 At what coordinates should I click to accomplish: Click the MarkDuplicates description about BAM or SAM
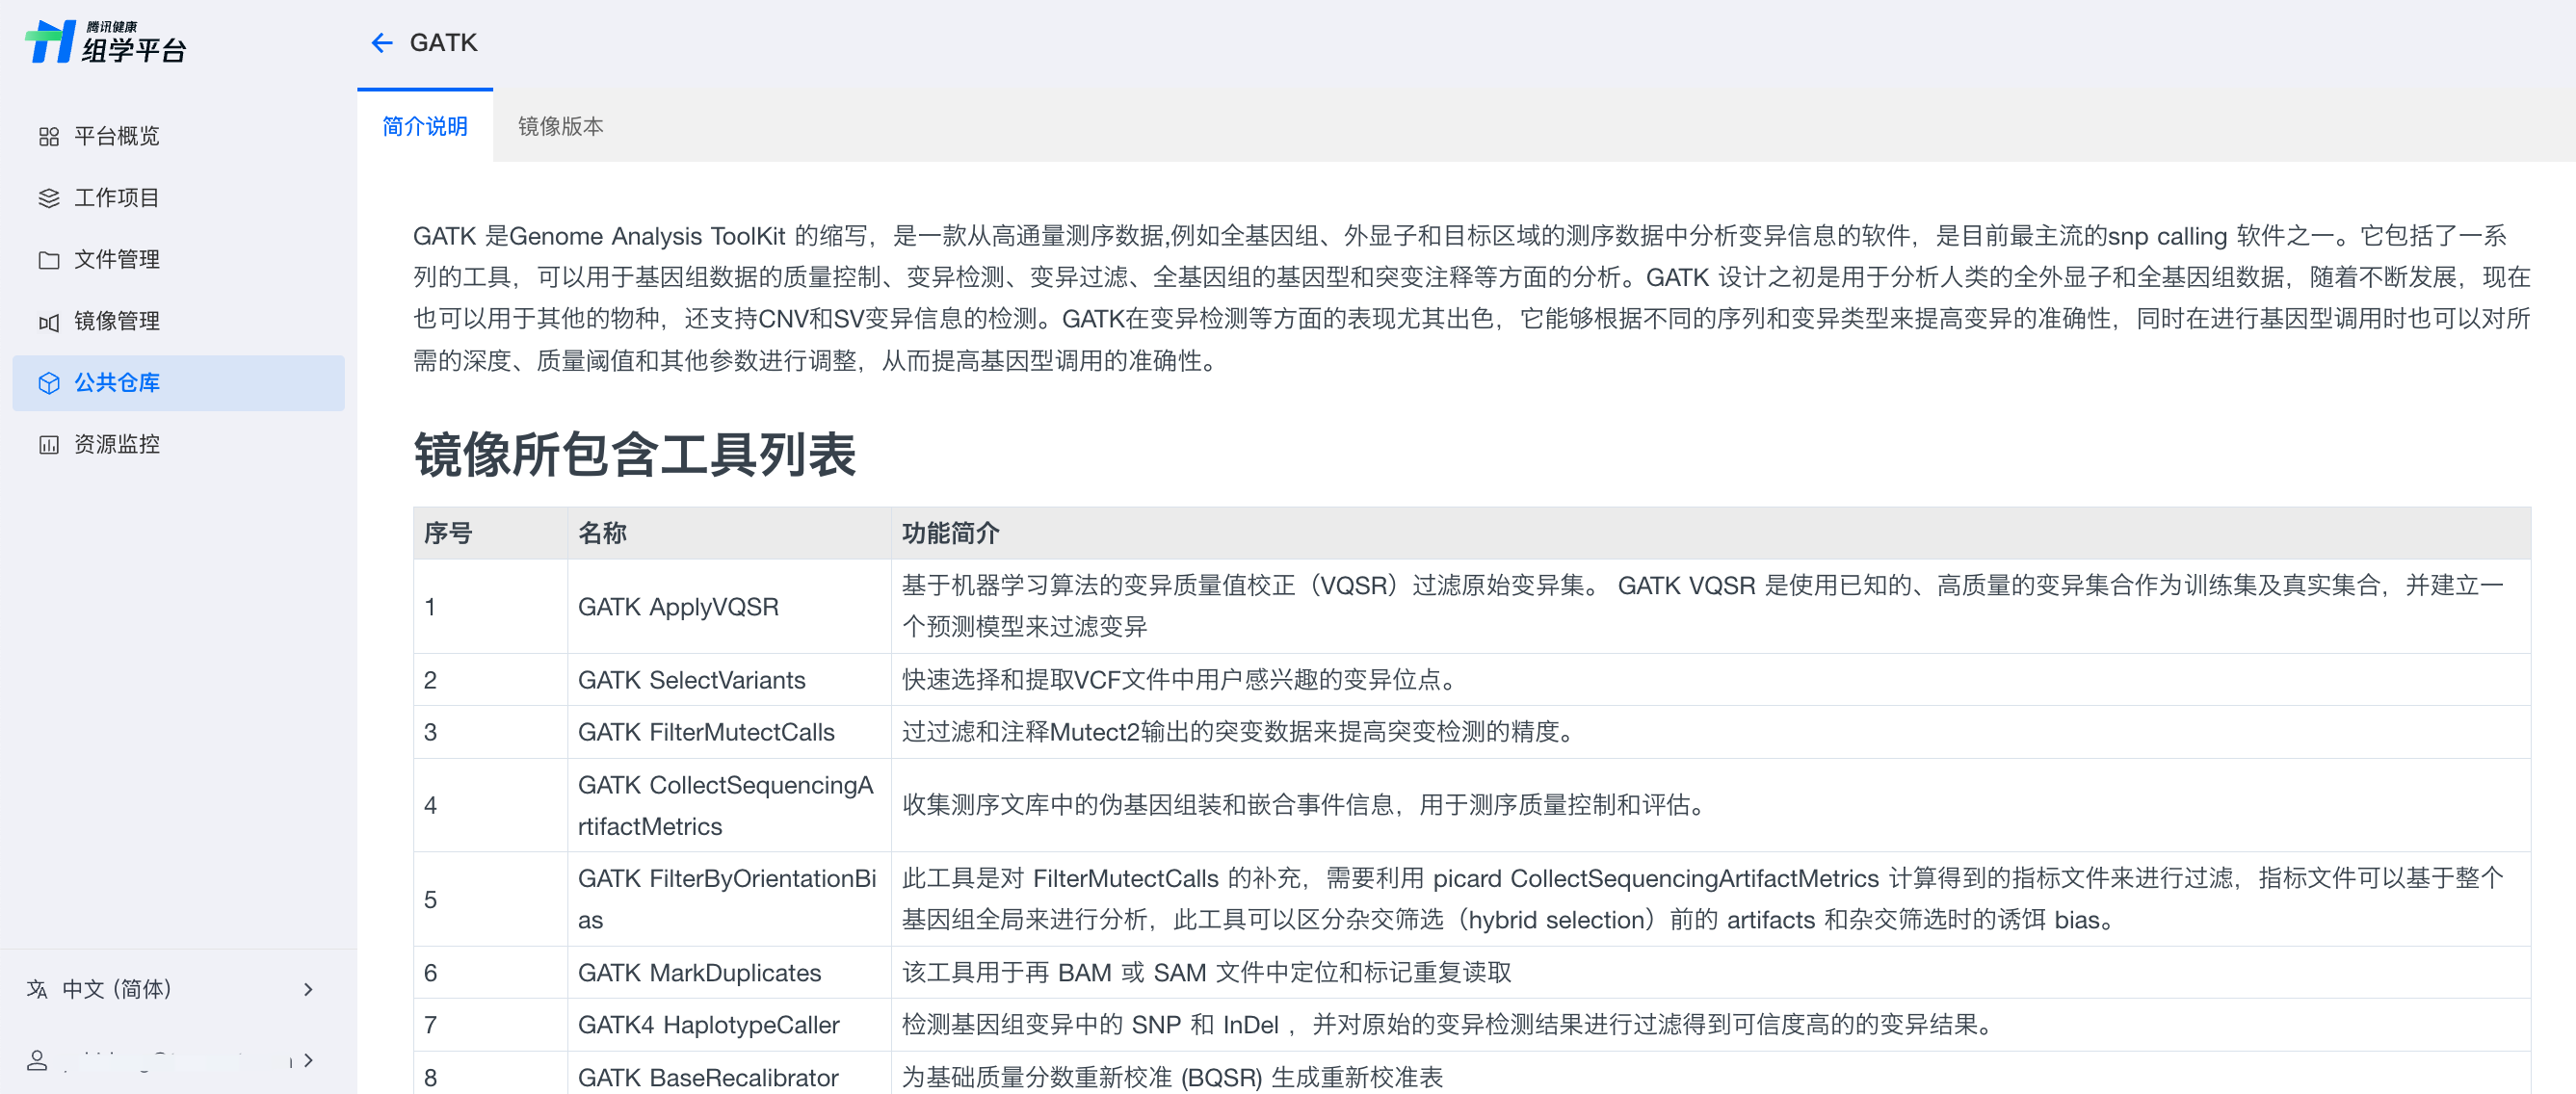1207,973
